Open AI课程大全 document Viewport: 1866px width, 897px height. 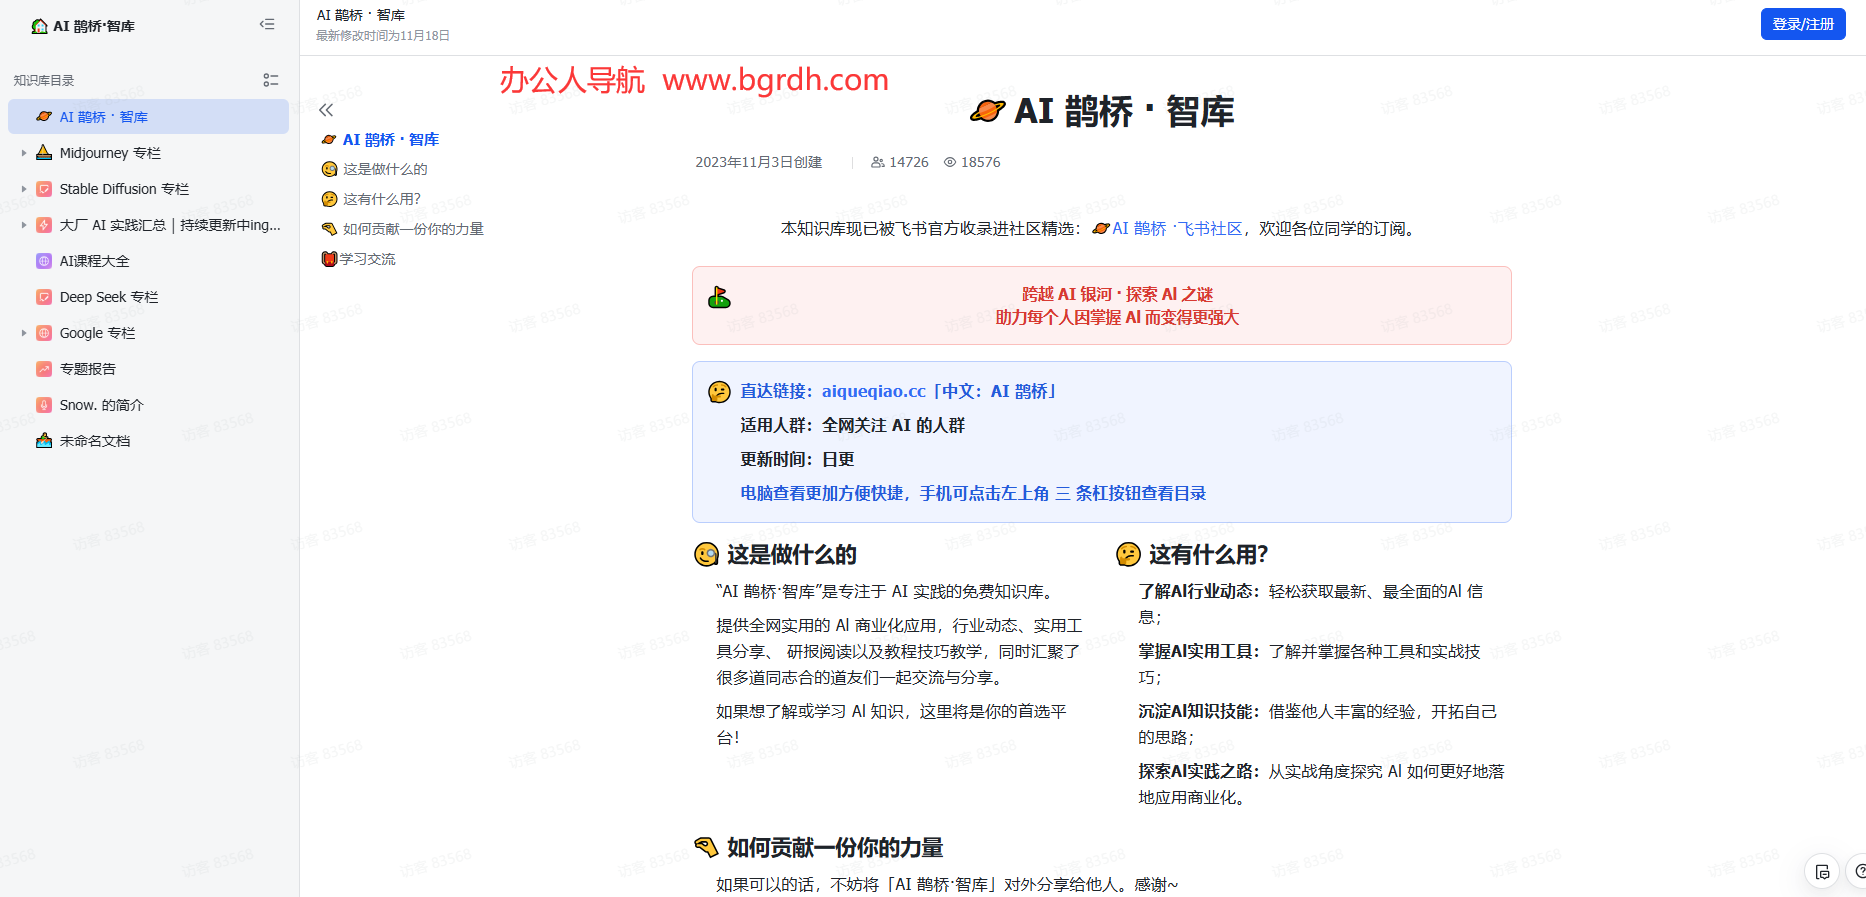pos(94,261)
